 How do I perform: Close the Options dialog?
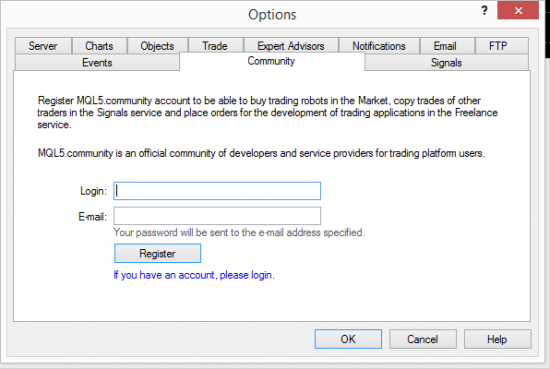coord(518,11)
